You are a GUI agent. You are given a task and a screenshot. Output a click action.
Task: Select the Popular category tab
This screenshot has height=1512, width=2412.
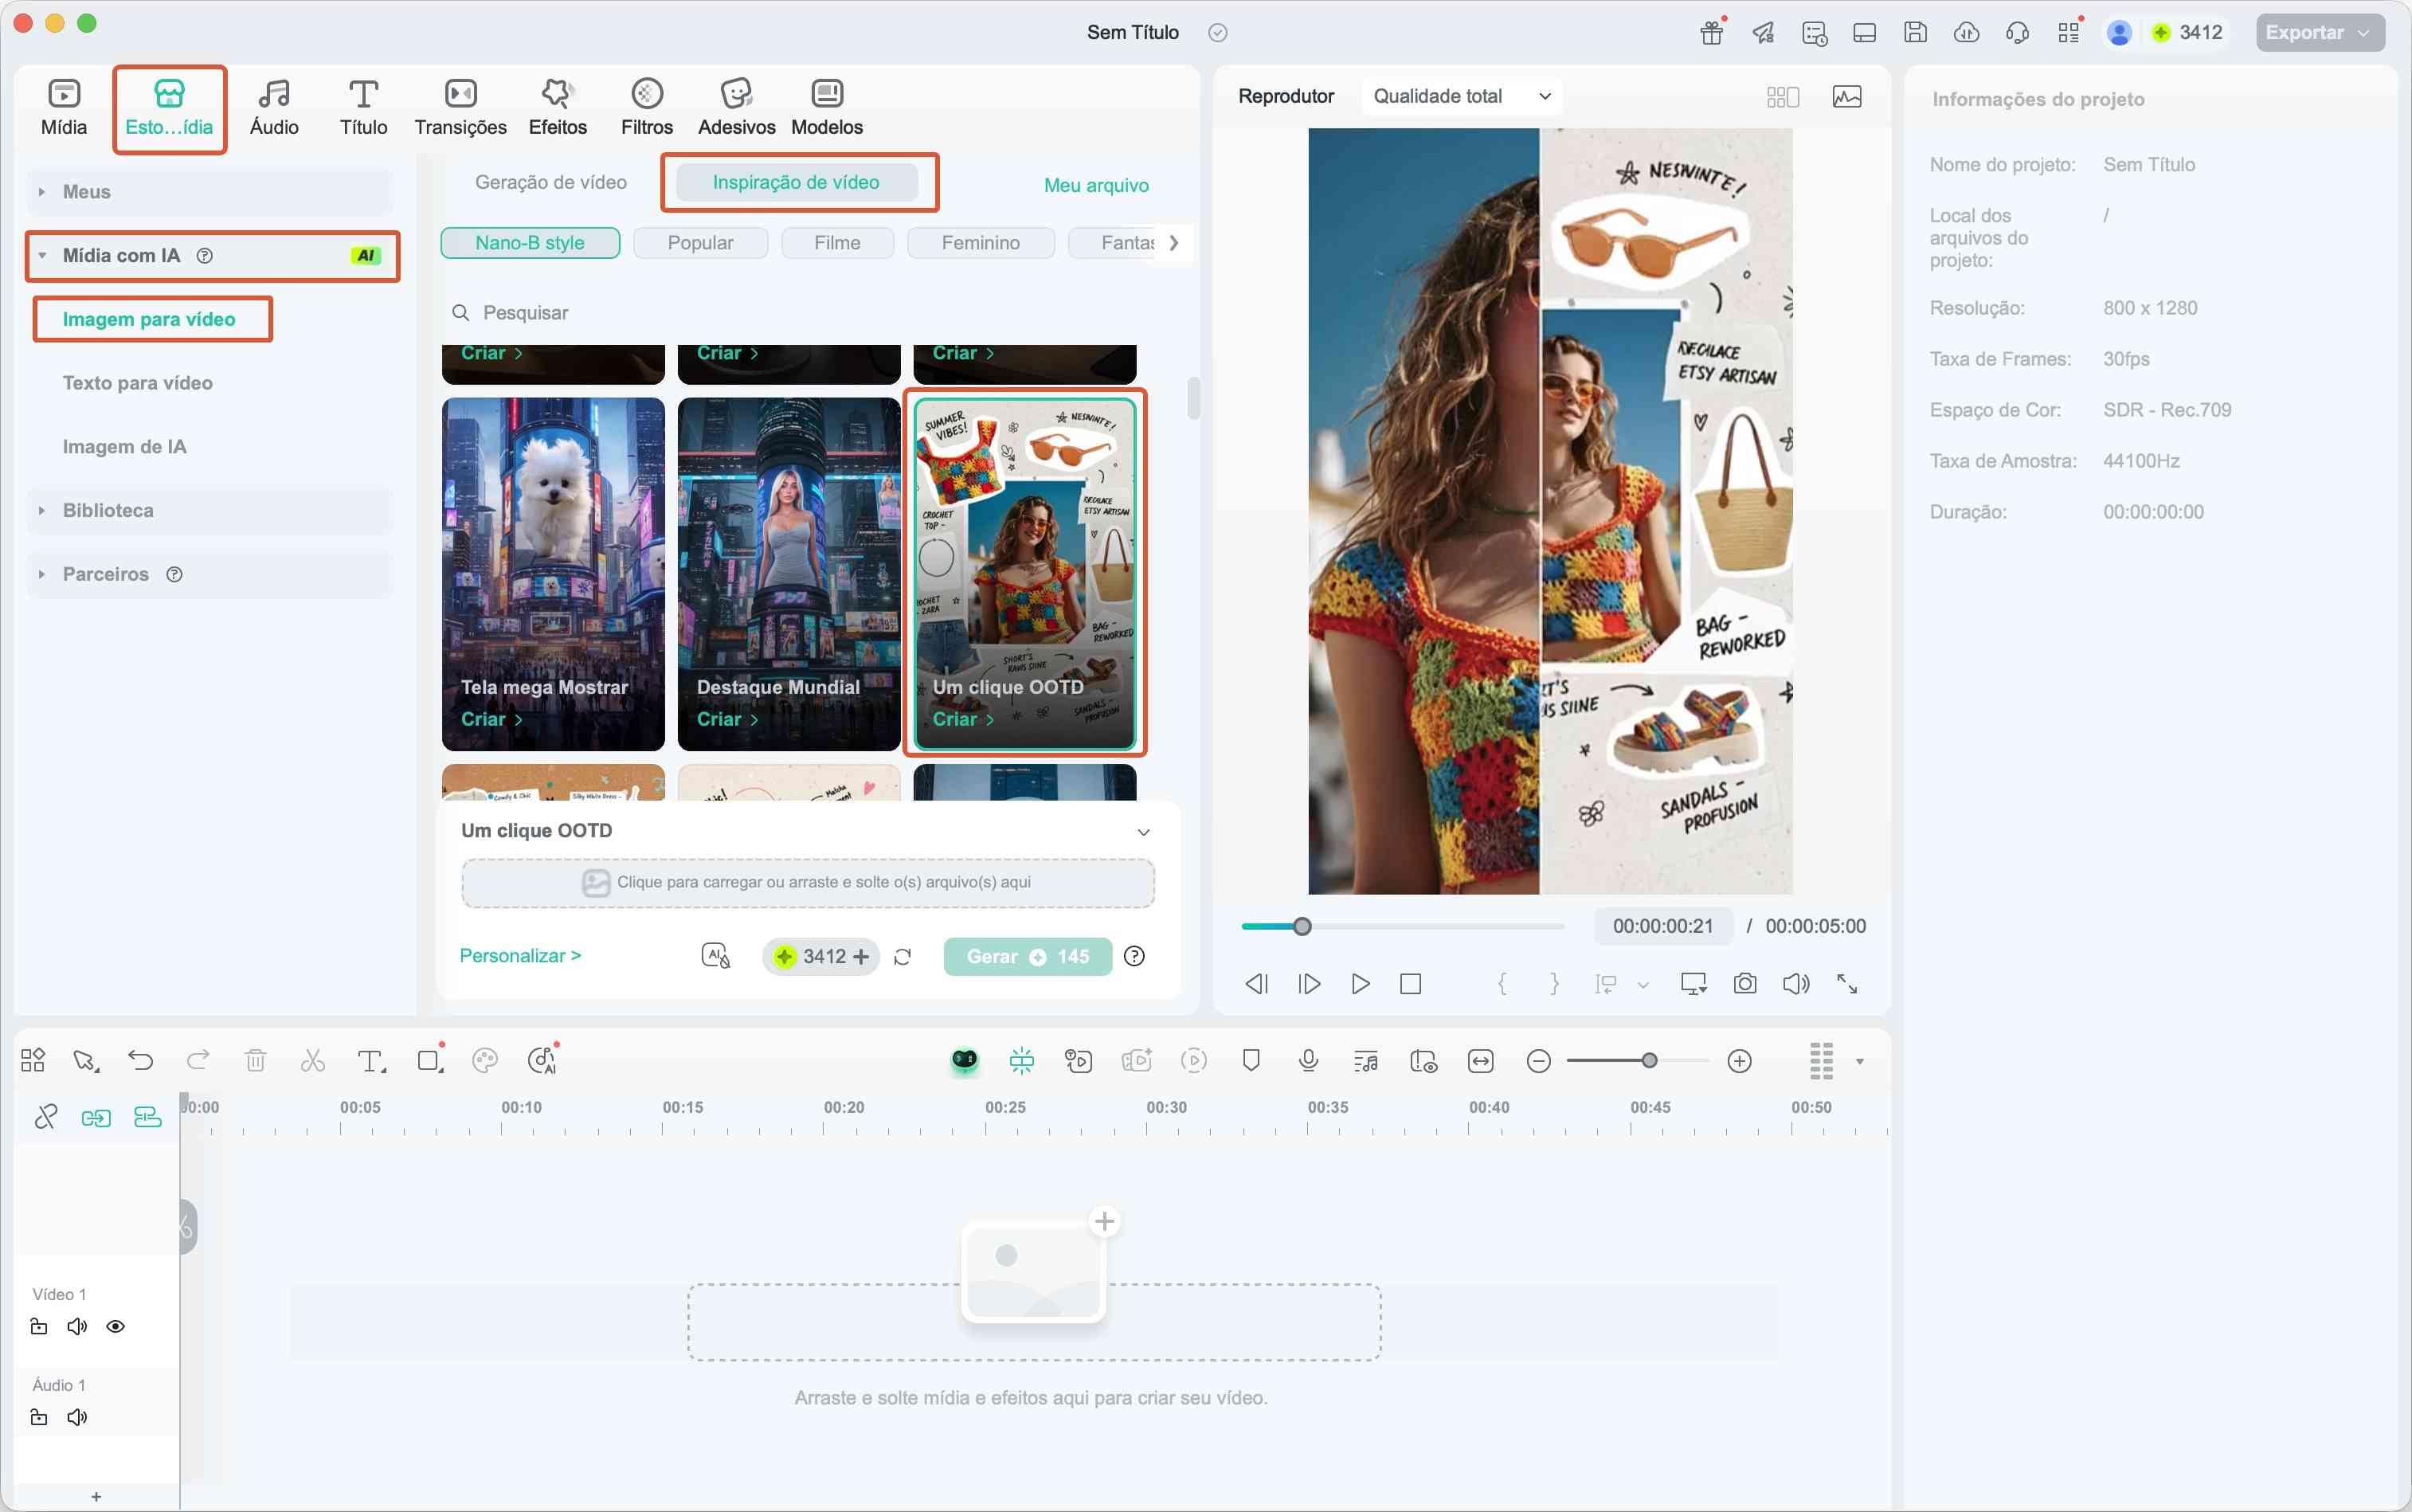coord(700,243)
